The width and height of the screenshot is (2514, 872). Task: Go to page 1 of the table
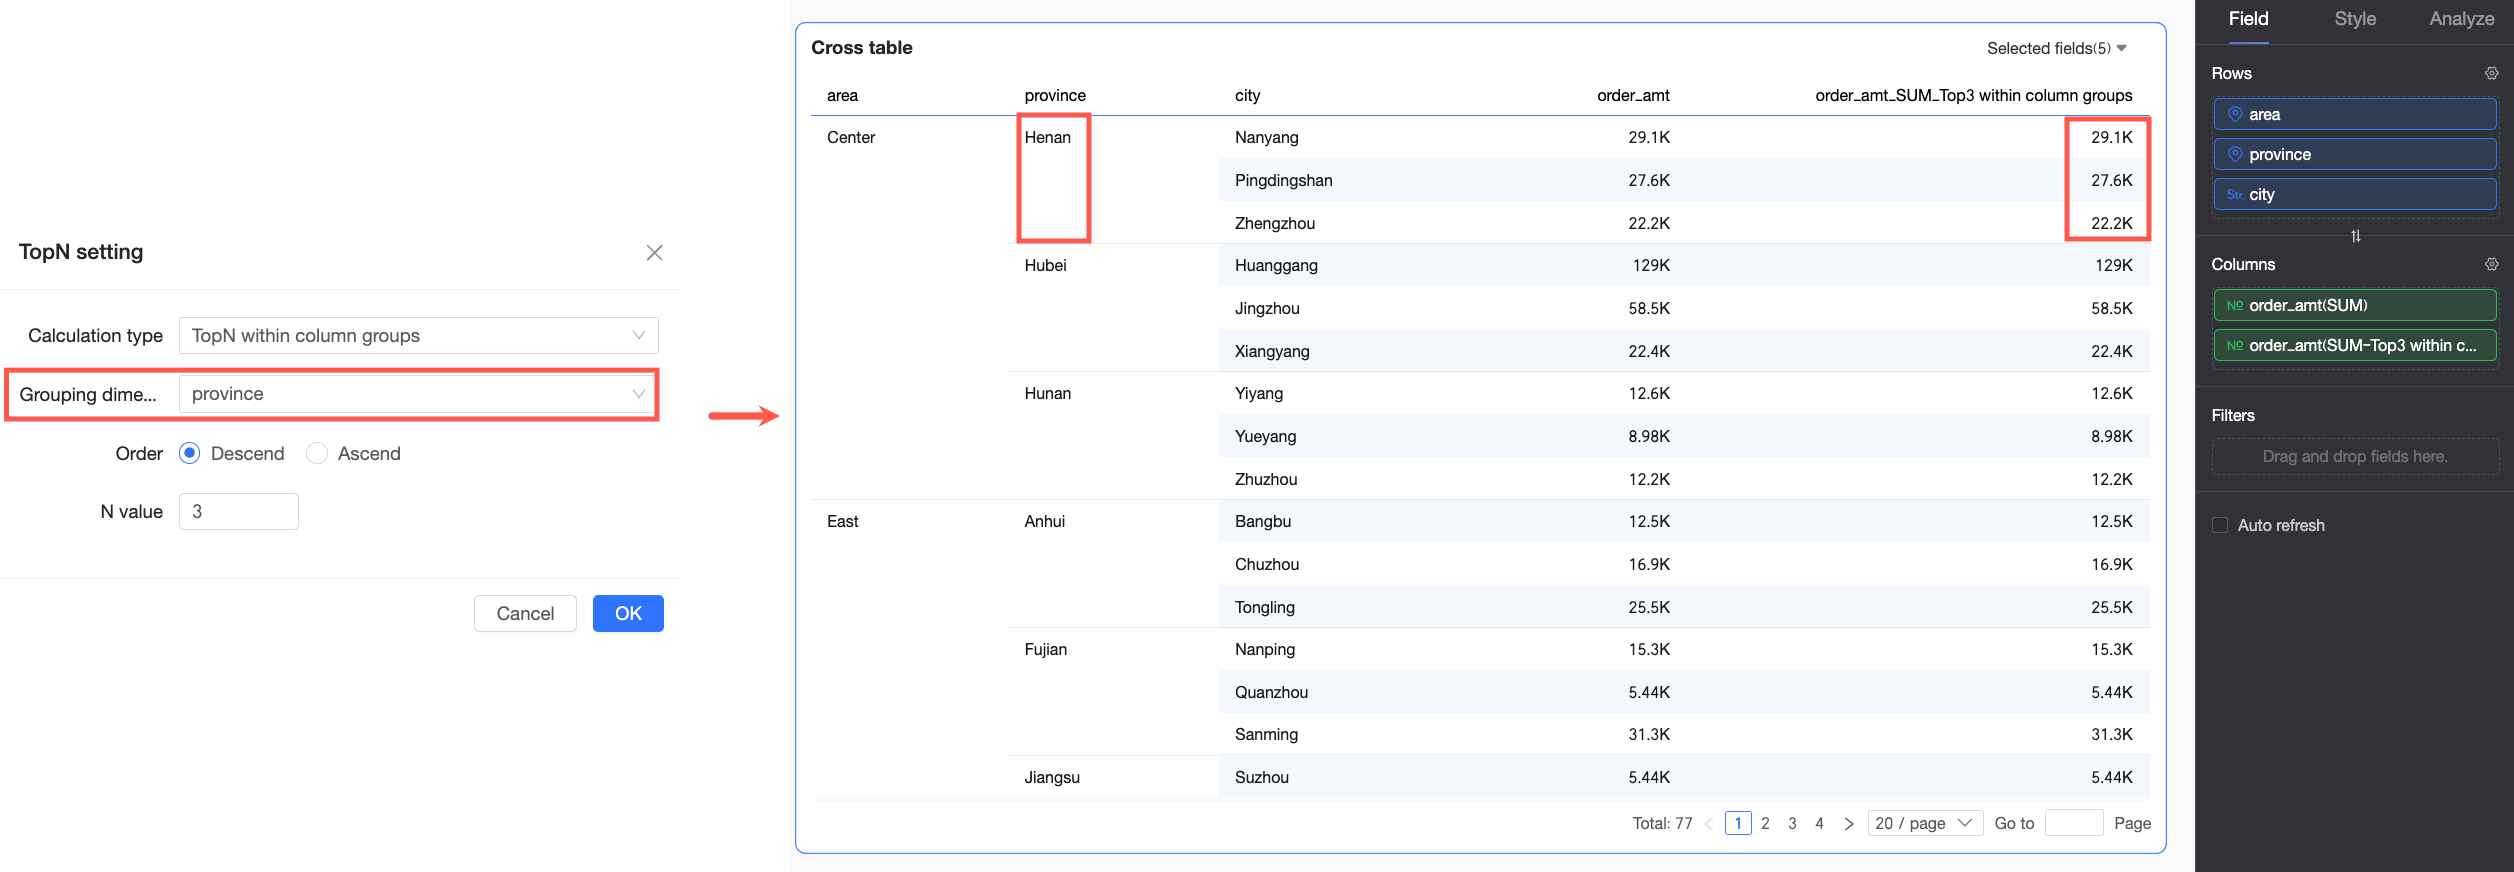coord(1738,823)
